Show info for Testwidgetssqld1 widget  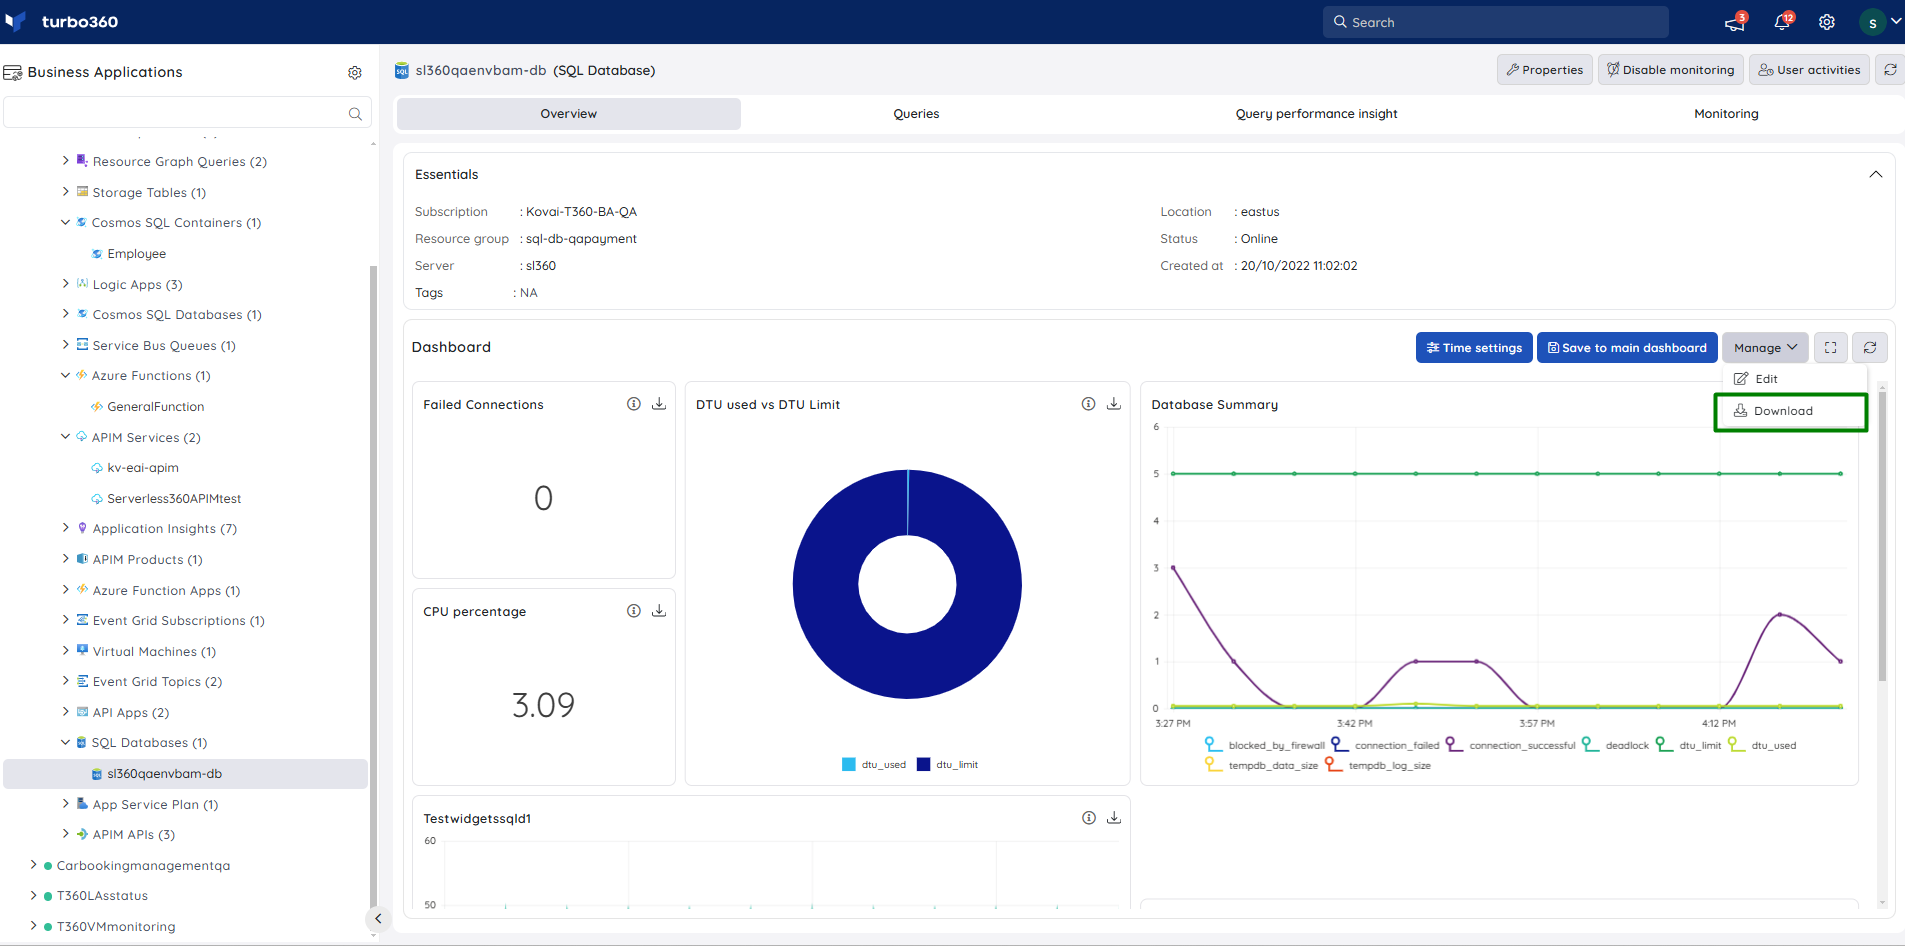coord(1088,818)
